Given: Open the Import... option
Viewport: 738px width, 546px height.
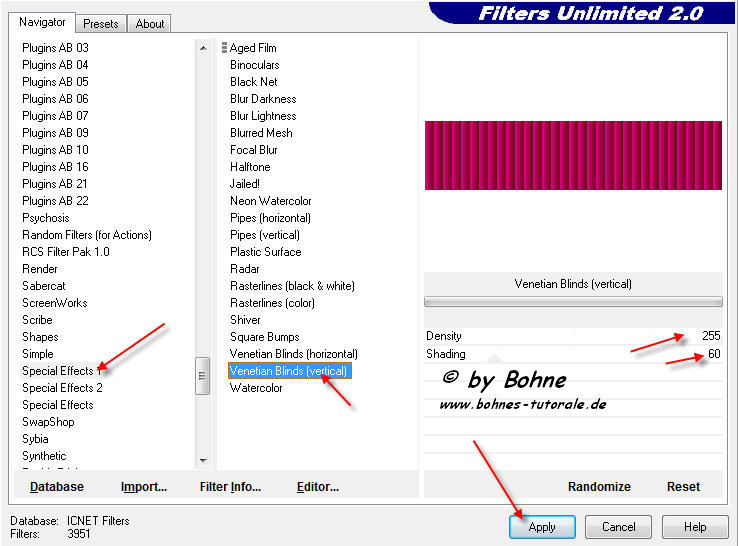Looking at the screenshot, I should coord(144,487).
